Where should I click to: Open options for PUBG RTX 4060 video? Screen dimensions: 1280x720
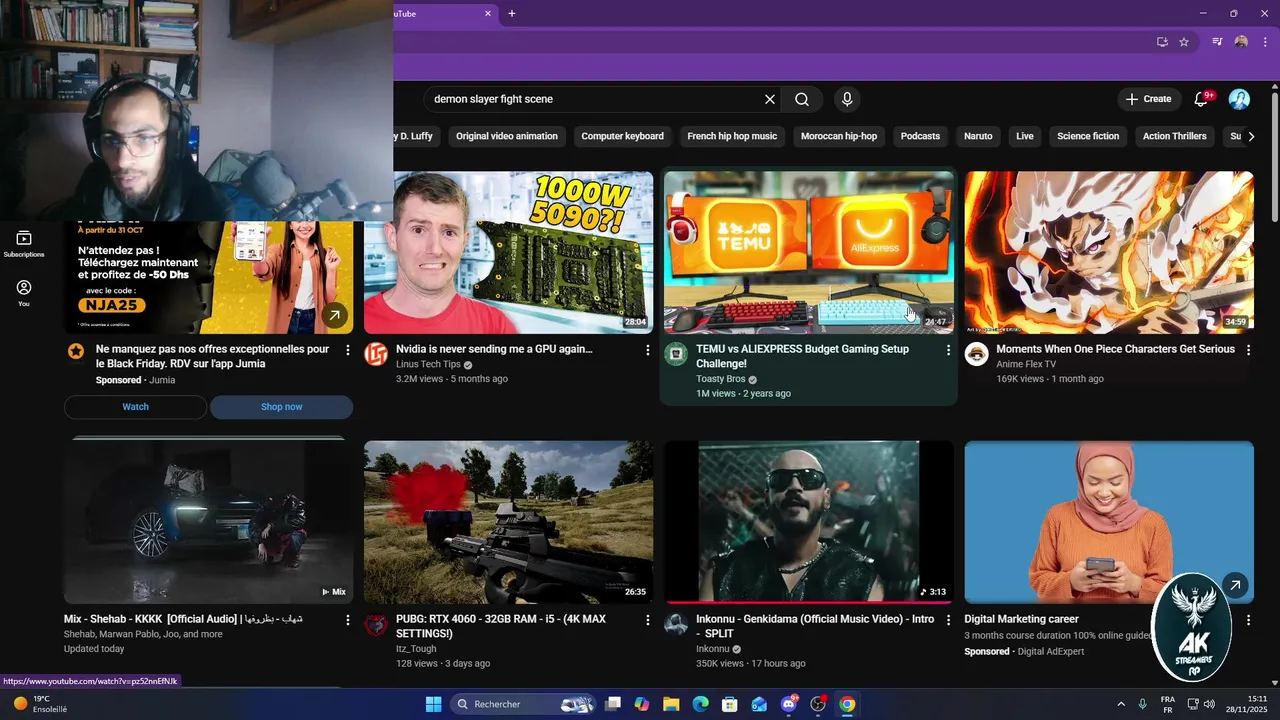tap(648, 620)
